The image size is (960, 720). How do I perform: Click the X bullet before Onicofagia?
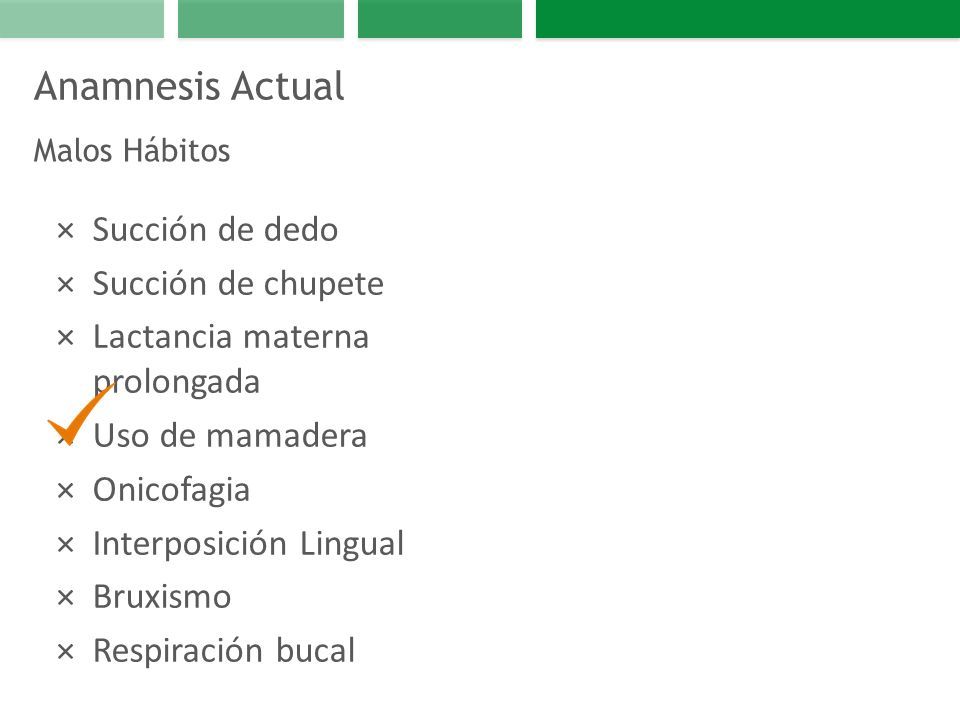point(66,491)
